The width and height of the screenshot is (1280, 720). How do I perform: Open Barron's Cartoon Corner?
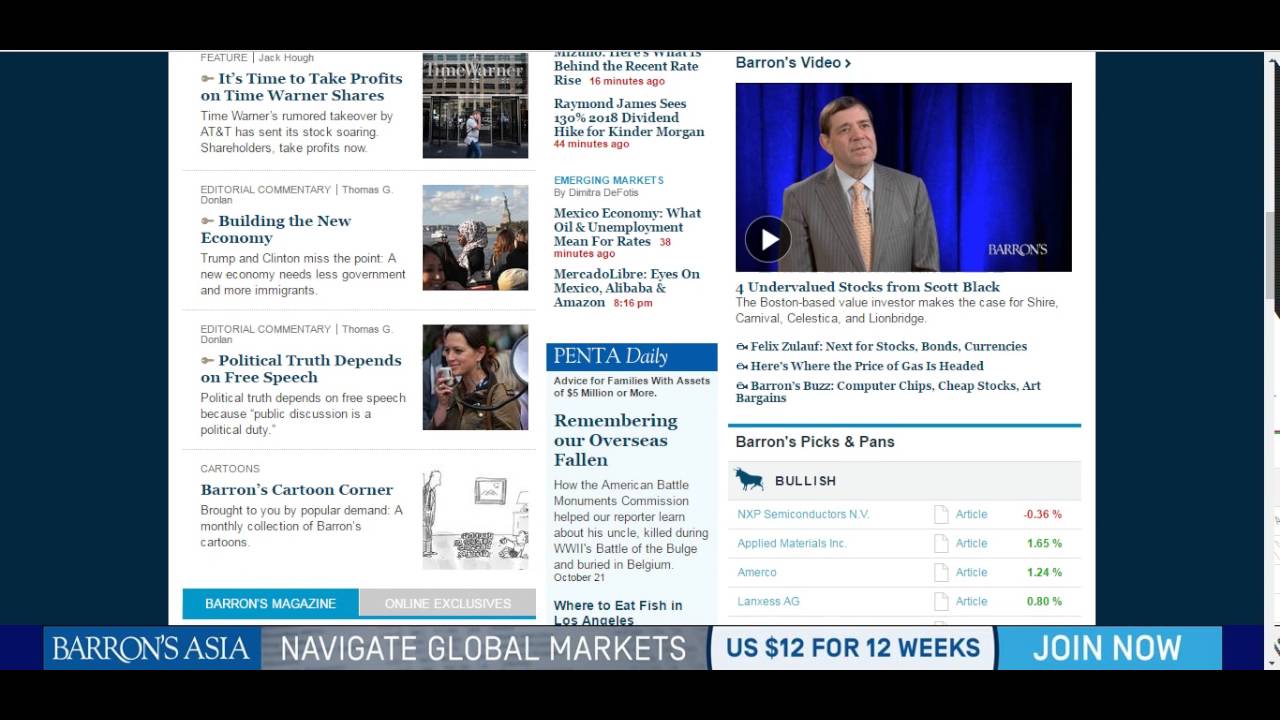pos(296,490)
